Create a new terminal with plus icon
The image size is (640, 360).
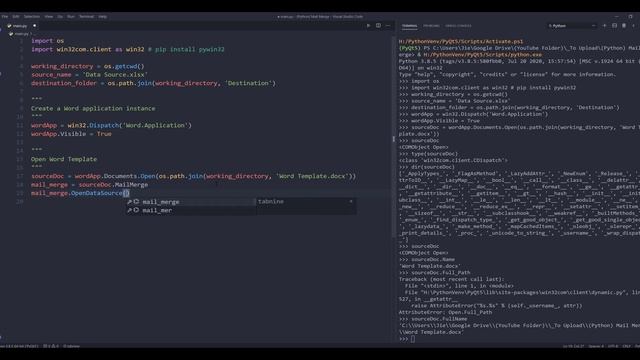point(604,26)
